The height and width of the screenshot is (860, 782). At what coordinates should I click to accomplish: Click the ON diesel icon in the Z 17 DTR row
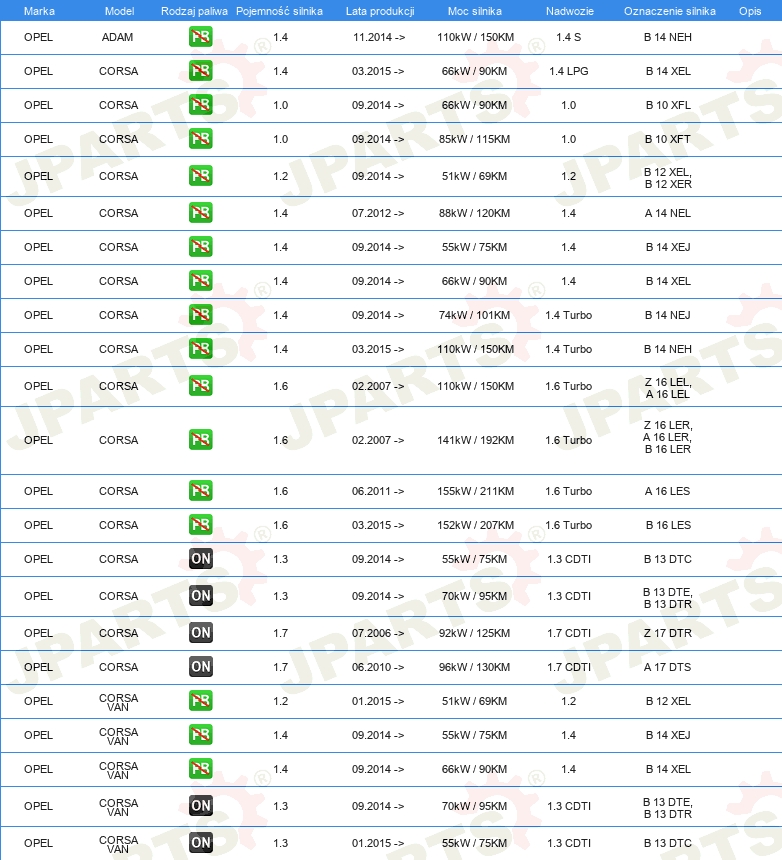[200, 633]
